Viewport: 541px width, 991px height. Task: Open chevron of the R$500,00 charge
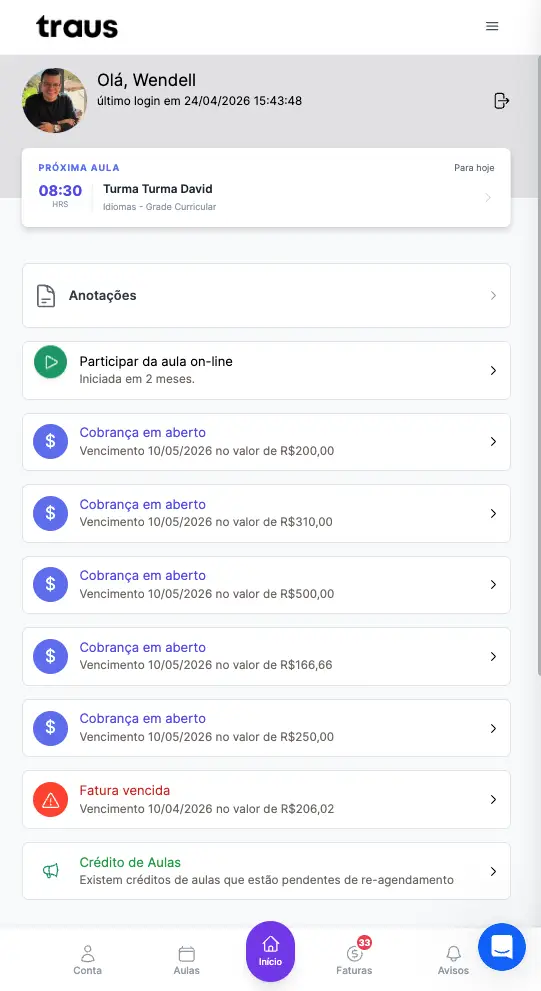(x=493, y=585)
